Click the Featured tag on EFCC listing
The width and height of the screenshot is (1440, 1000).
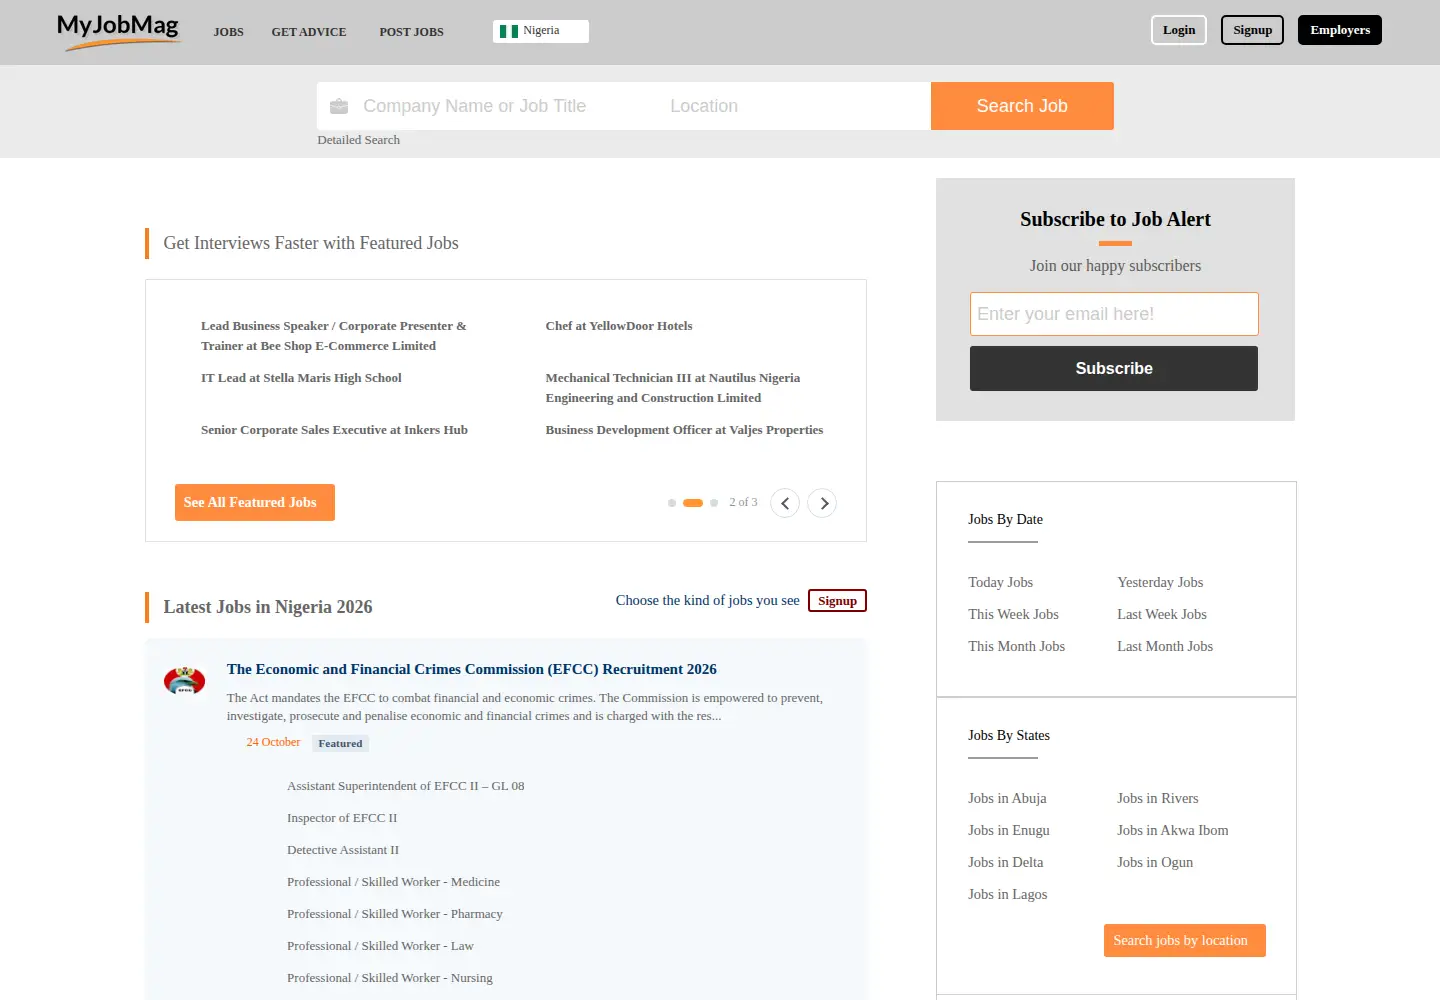pos(340,743)
